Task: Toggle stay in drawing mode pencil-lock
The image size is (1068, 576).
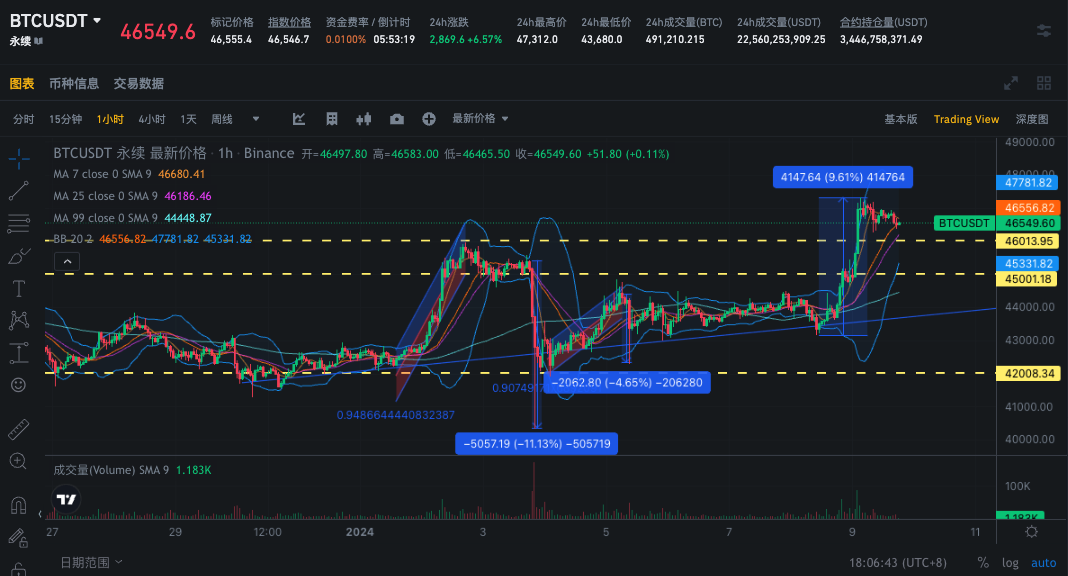Action: click(18, 538)
